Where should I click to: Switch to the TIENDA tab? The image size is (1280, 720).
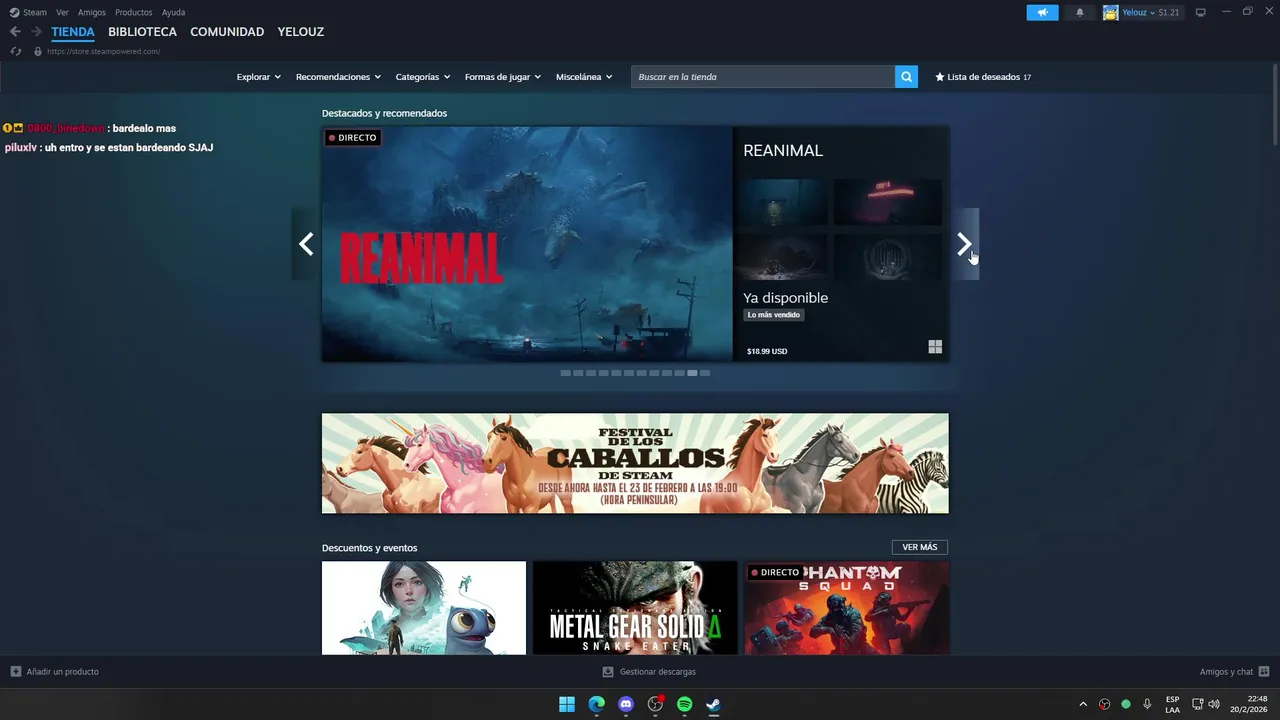73,32
